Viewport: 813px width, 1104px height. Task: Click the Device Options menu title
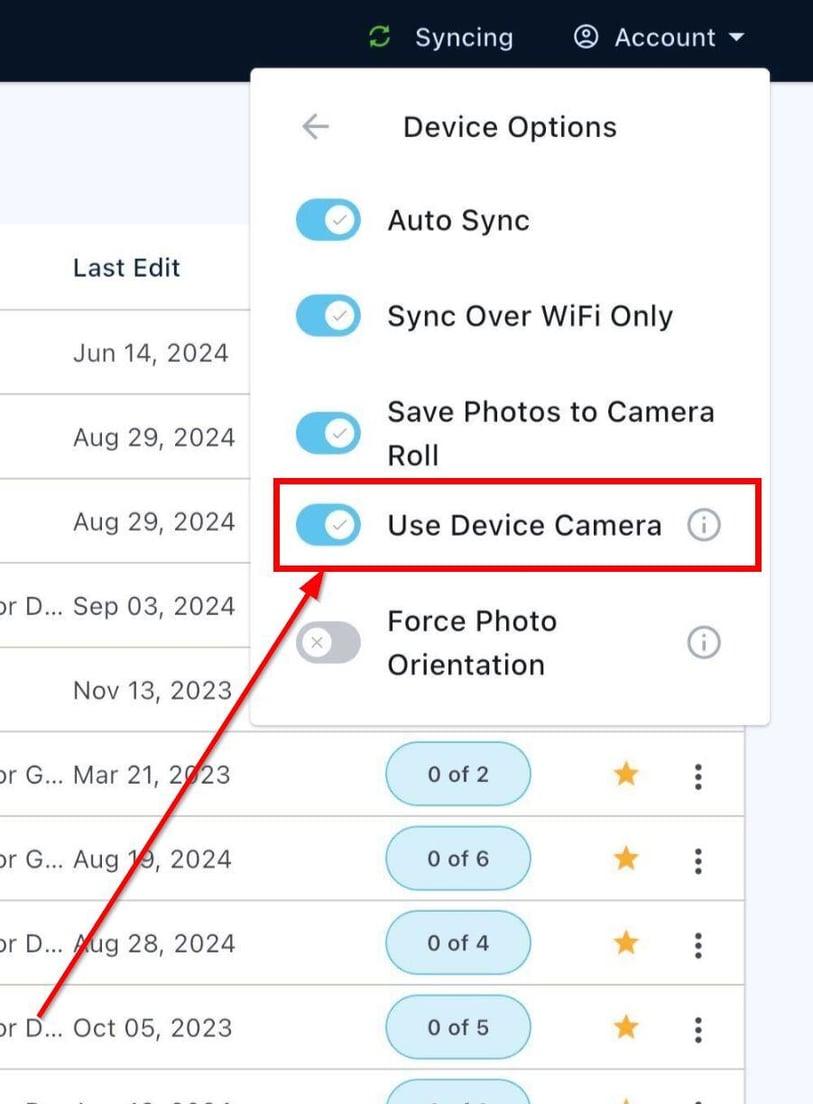pyautogui.click(x=509, y=127)
